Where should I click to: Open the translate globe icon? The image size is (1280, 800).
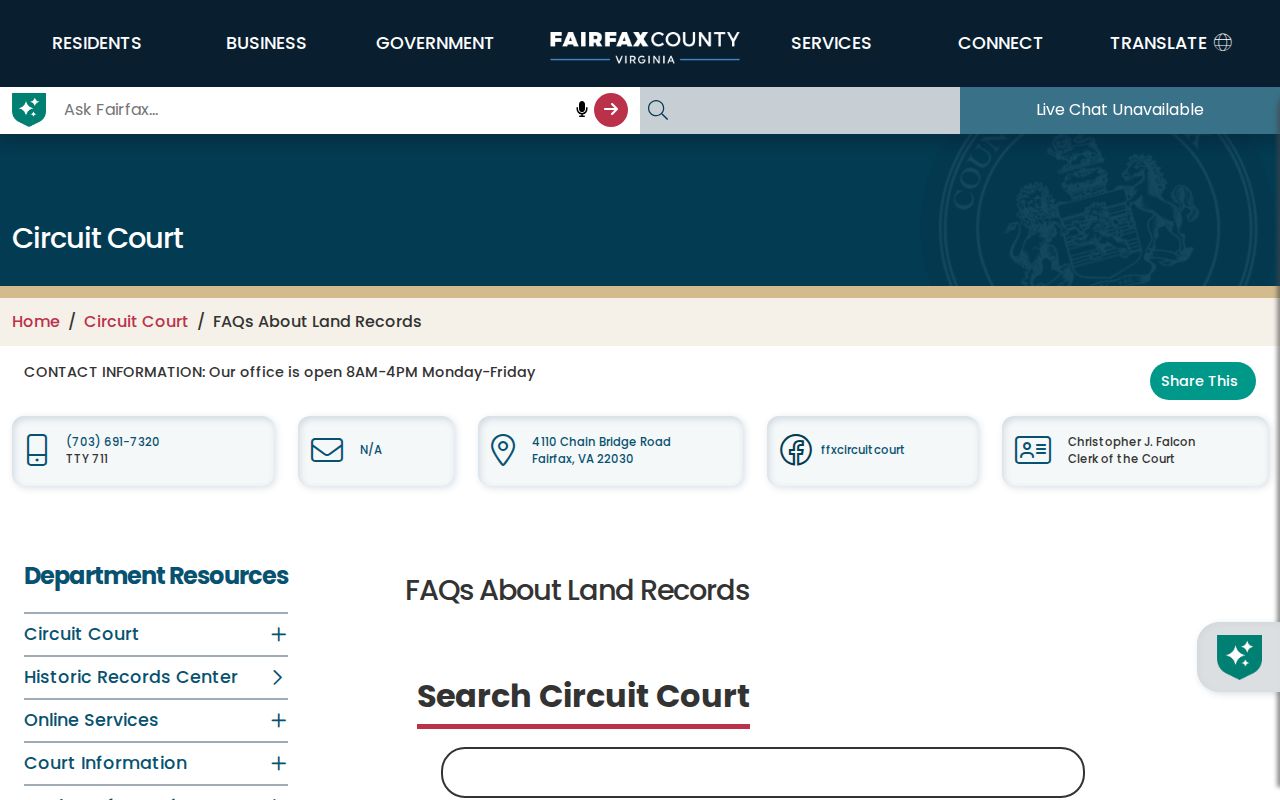(x=1223, y=42)
